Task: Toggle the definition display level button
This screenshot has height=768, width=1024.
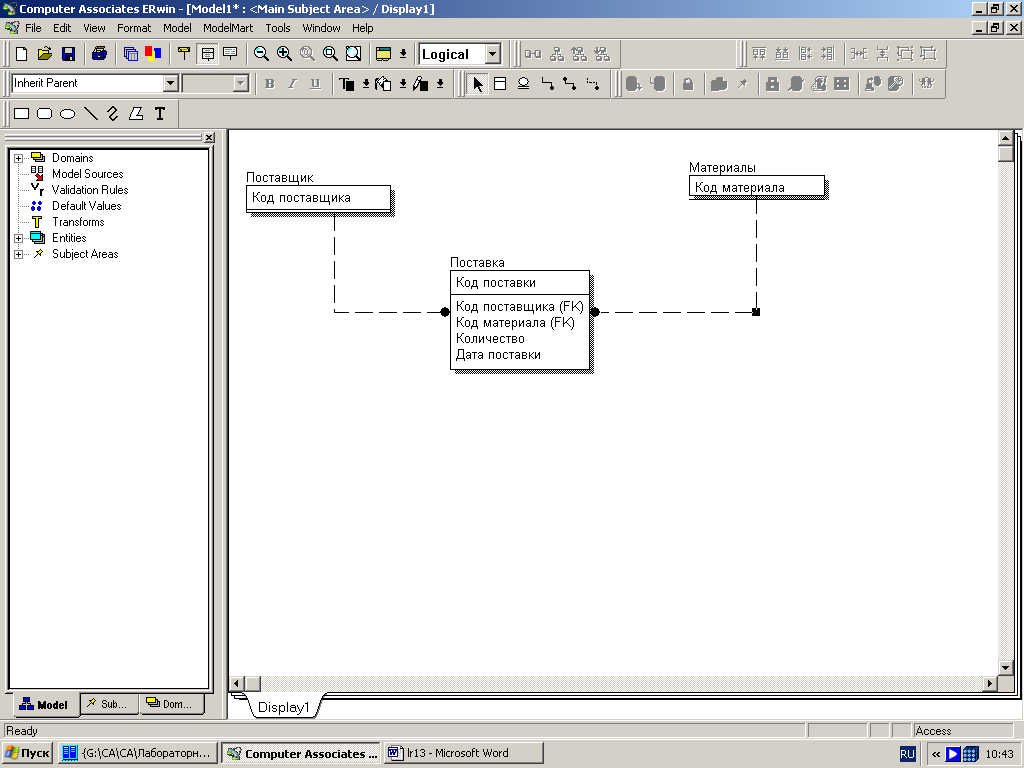Action: coord(231,54)
